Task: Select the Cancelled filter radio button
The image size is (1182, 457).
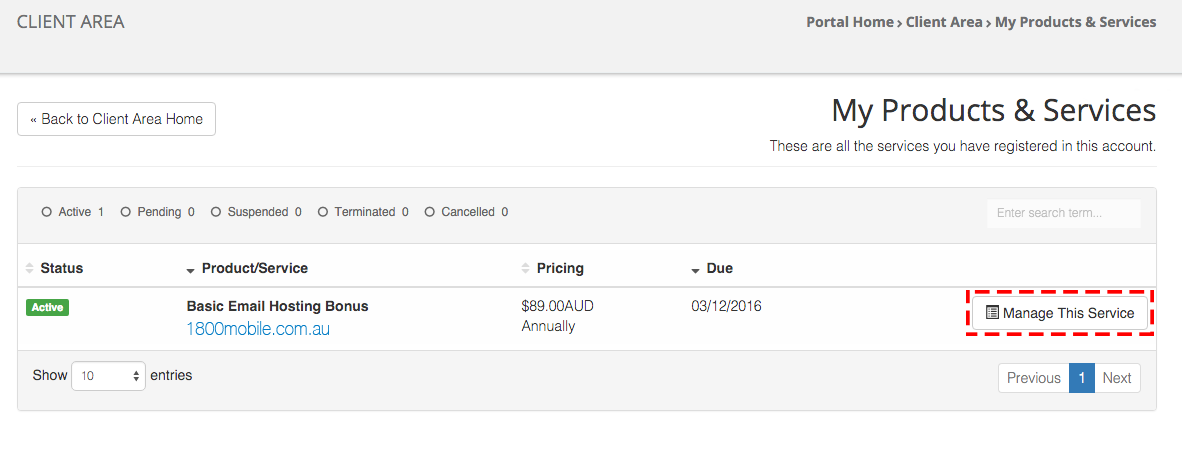Action: click(x=430, y=213)
